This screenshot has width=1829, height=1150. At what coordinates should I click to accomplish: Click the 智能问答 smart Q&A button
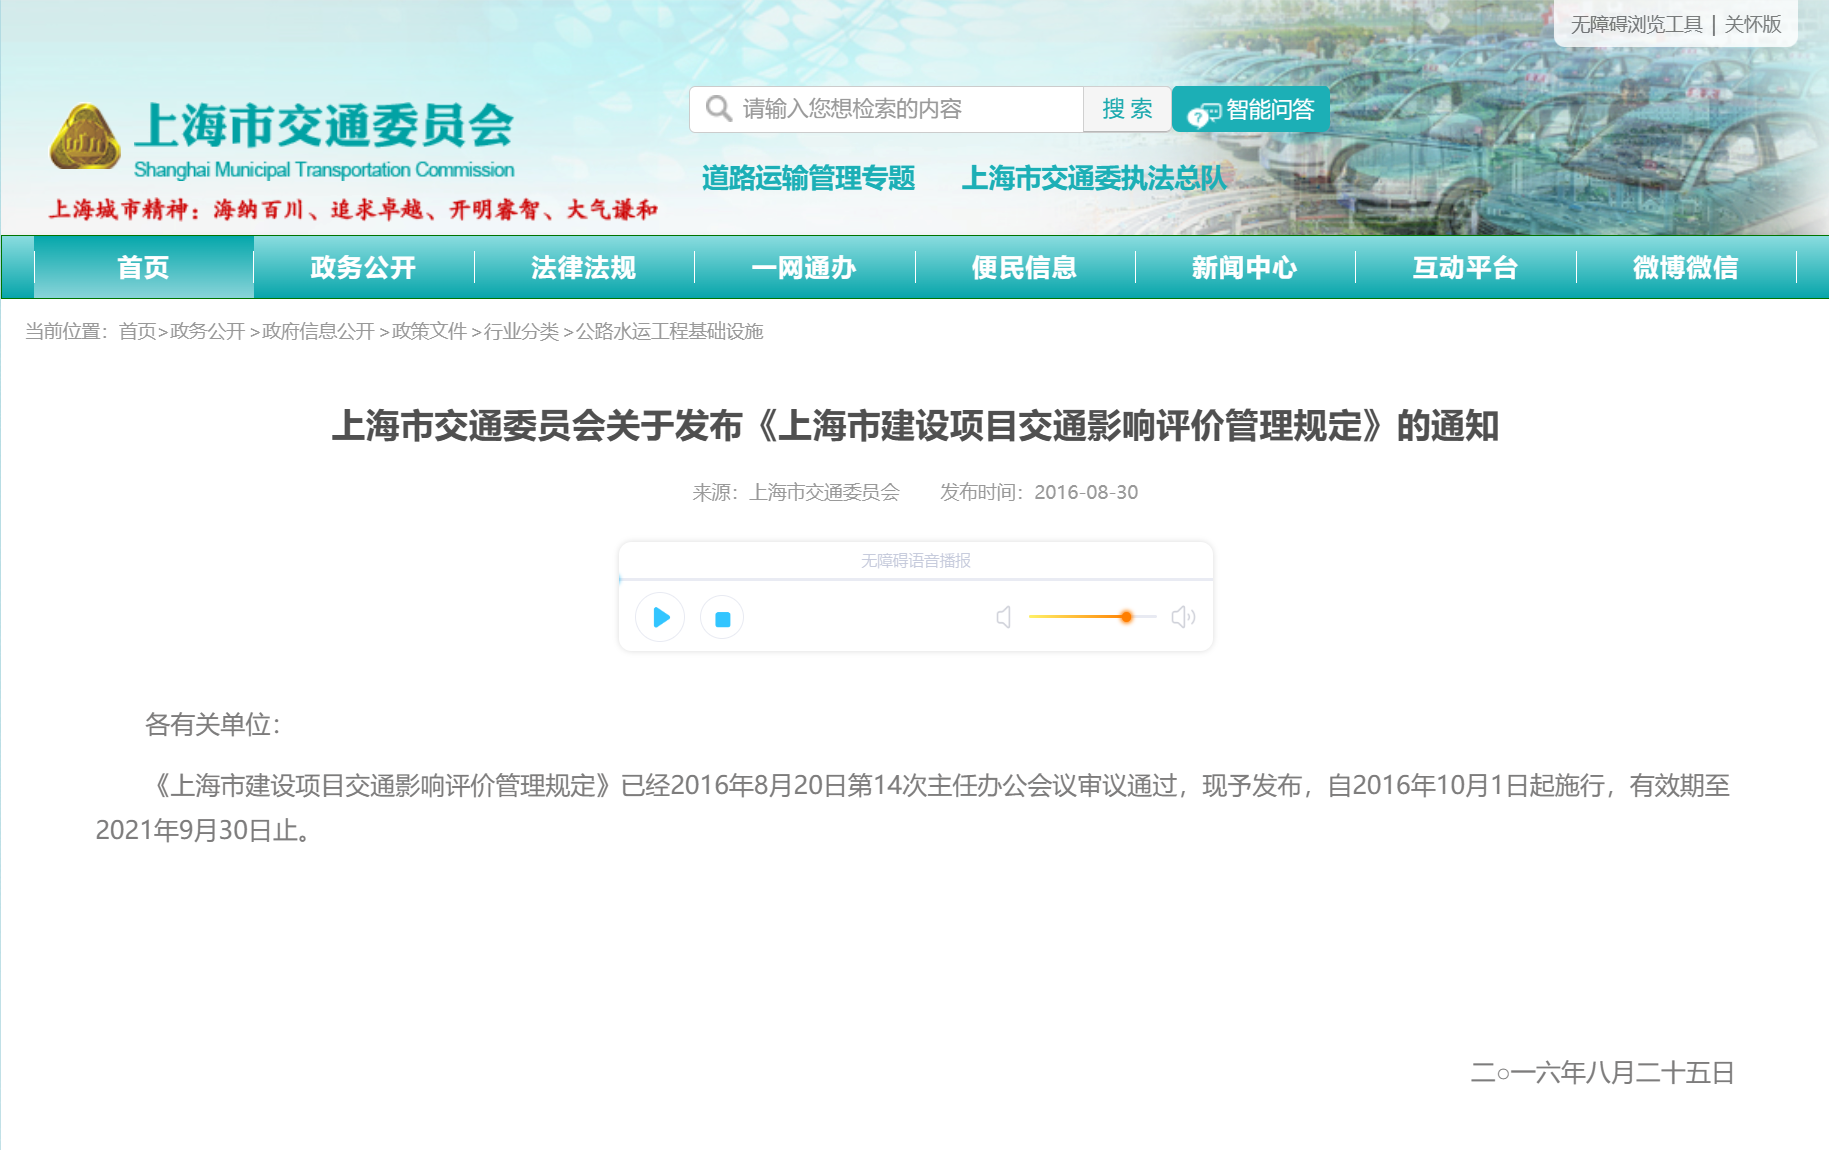1251,109
